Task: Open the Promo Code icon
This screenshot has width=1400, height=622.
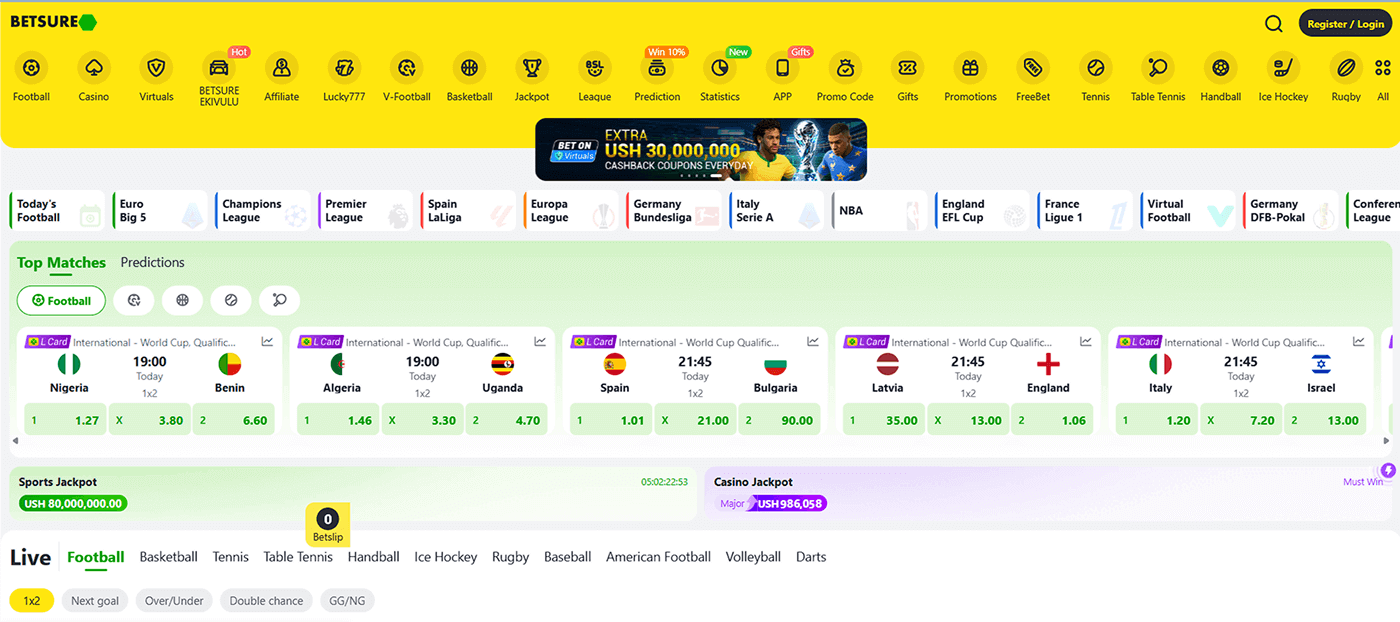Action: click(x=845, y=68)
